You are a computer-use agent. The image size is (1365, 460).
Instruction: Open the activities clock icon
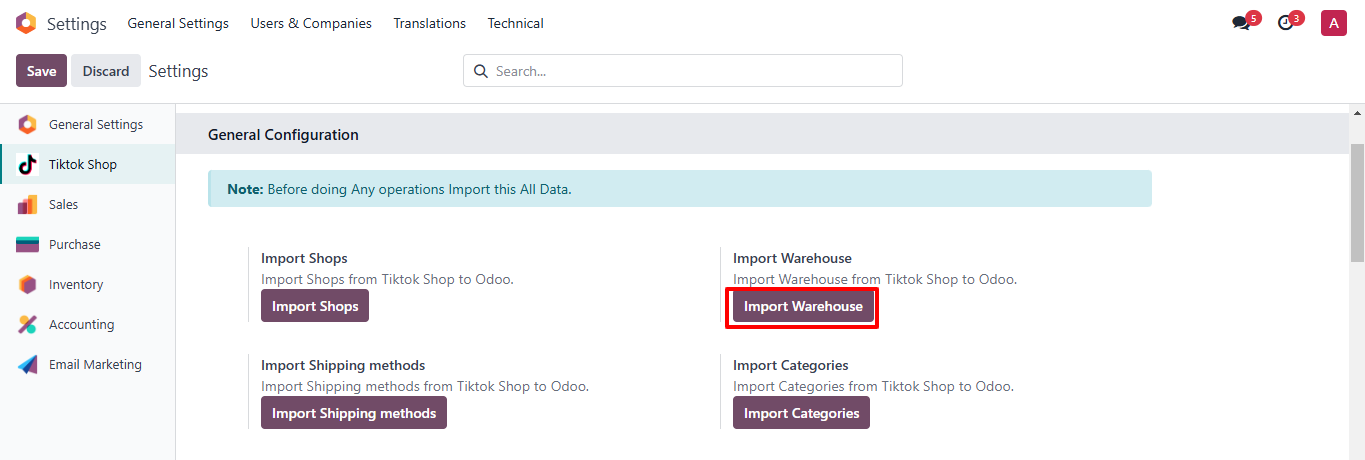[x=1286, y=23]
